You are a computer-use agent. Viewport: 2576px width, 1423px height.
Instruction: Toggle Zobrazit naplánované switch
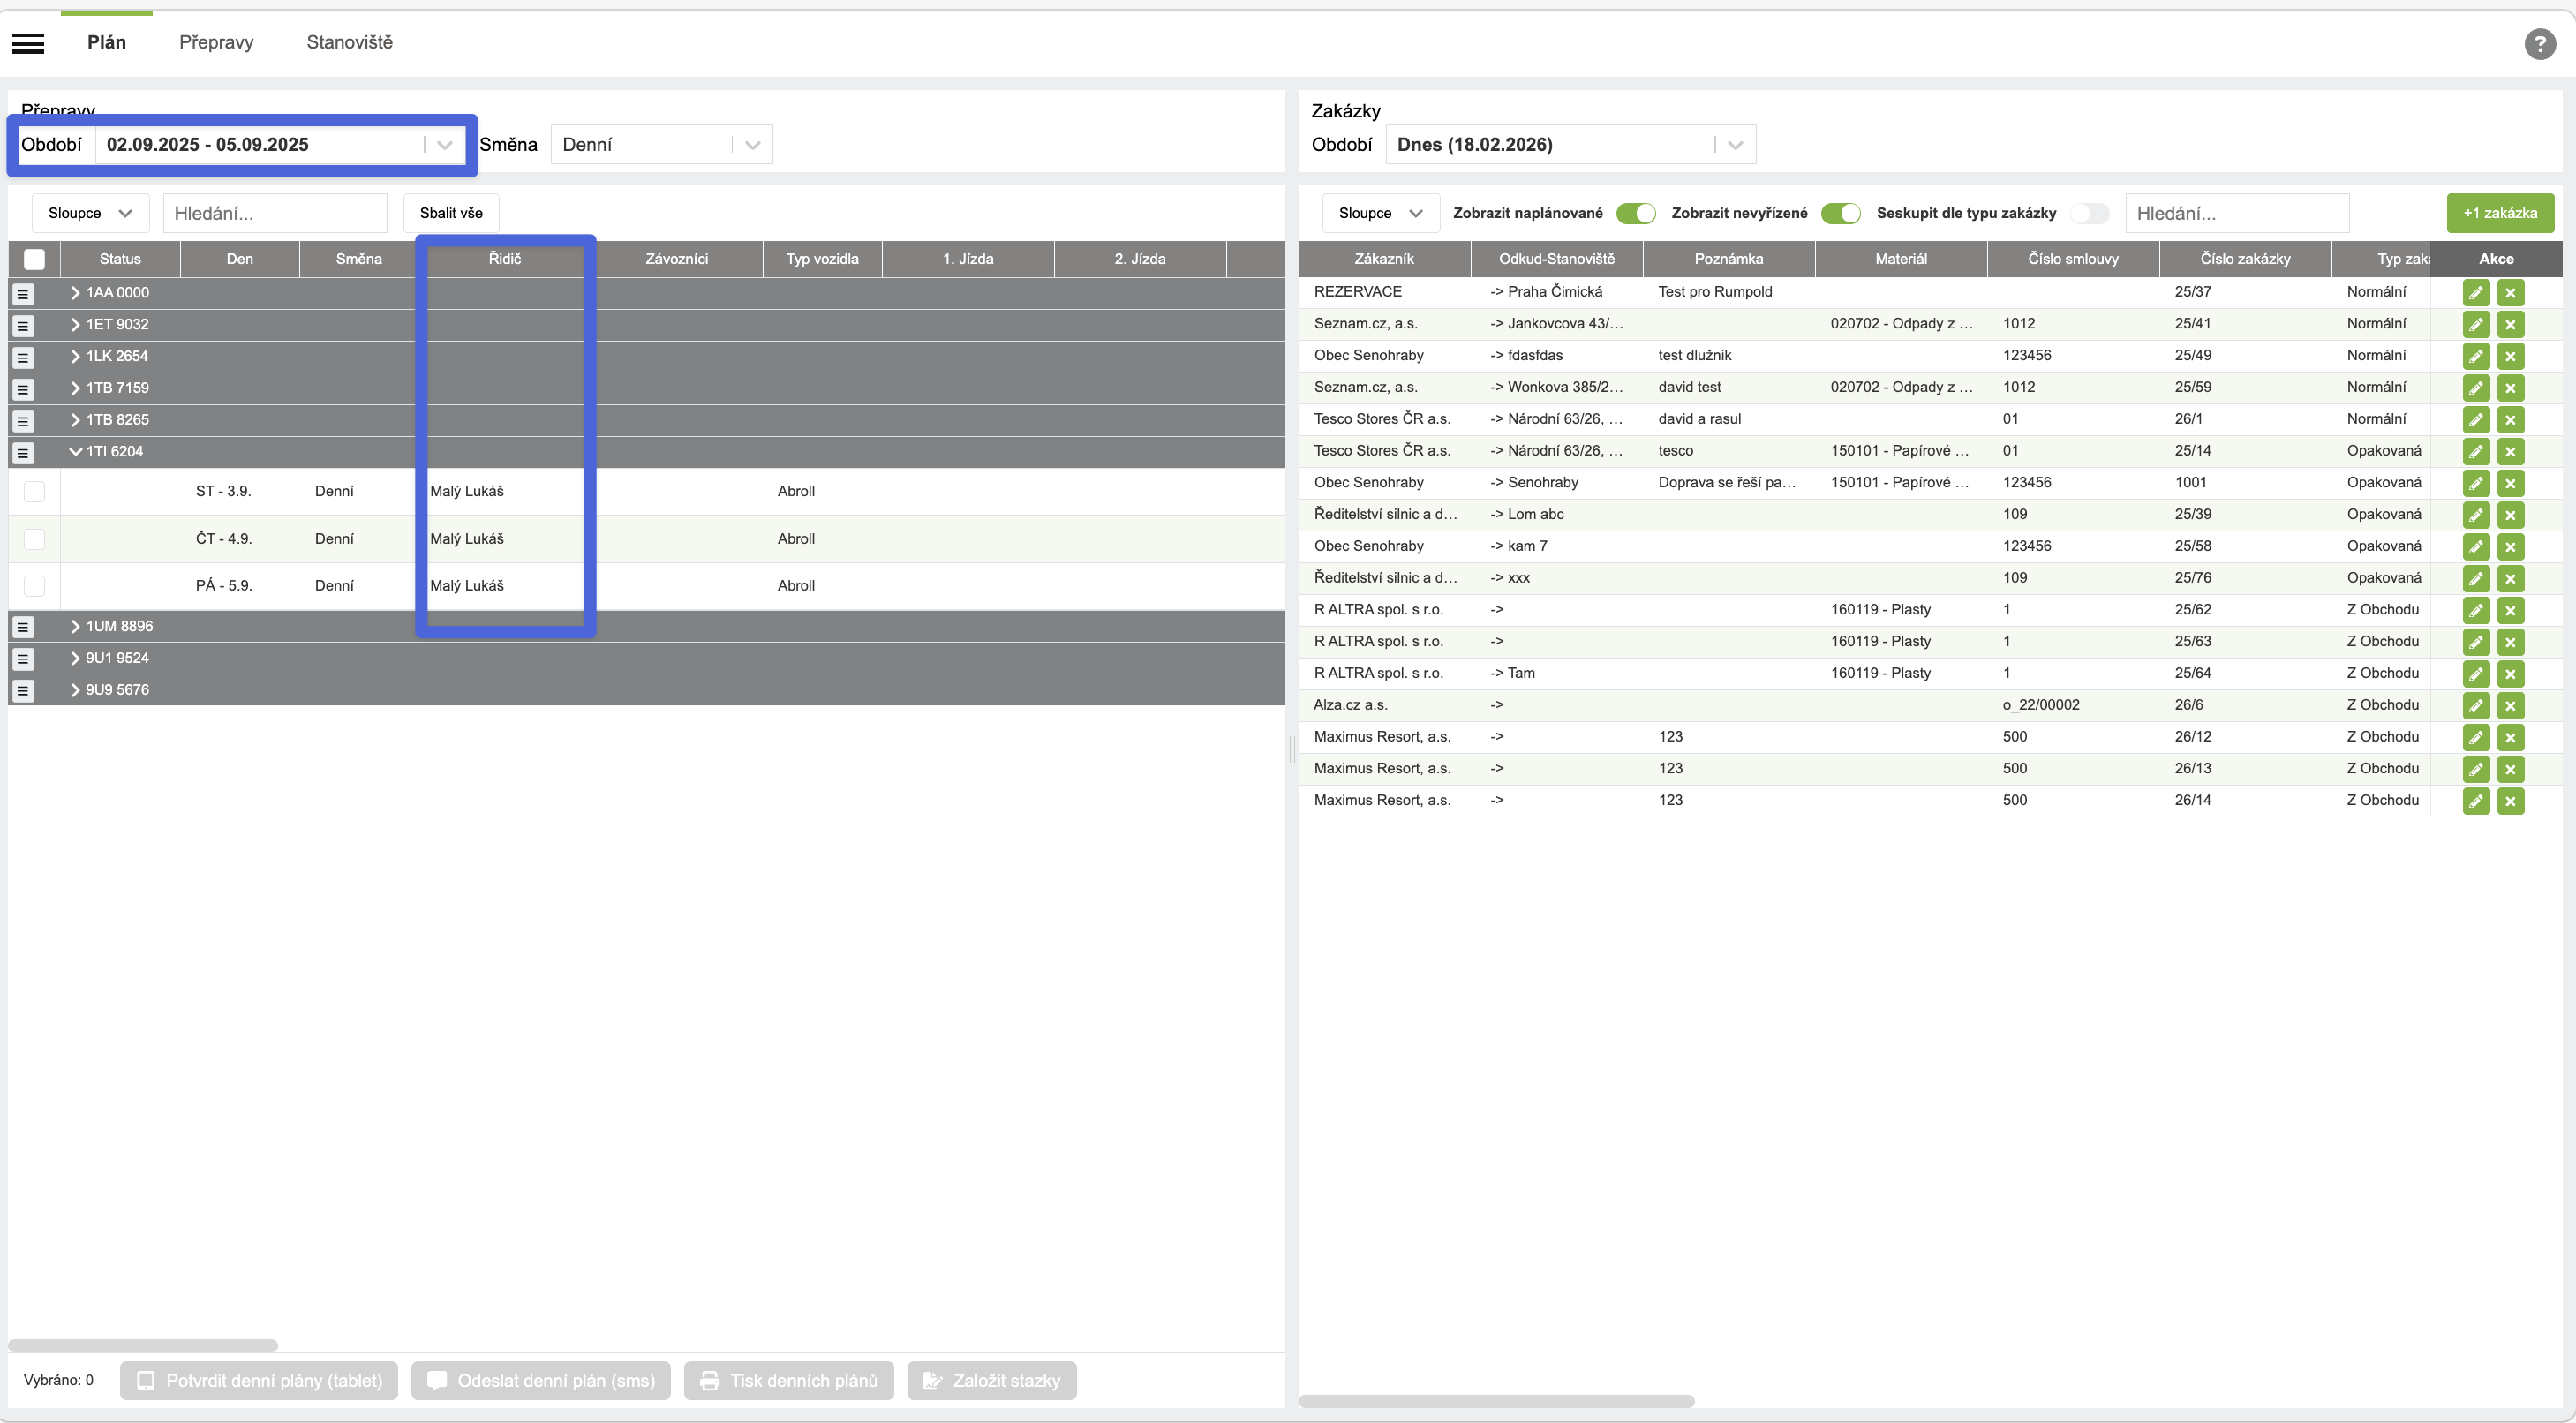[x=1635, y=213]
